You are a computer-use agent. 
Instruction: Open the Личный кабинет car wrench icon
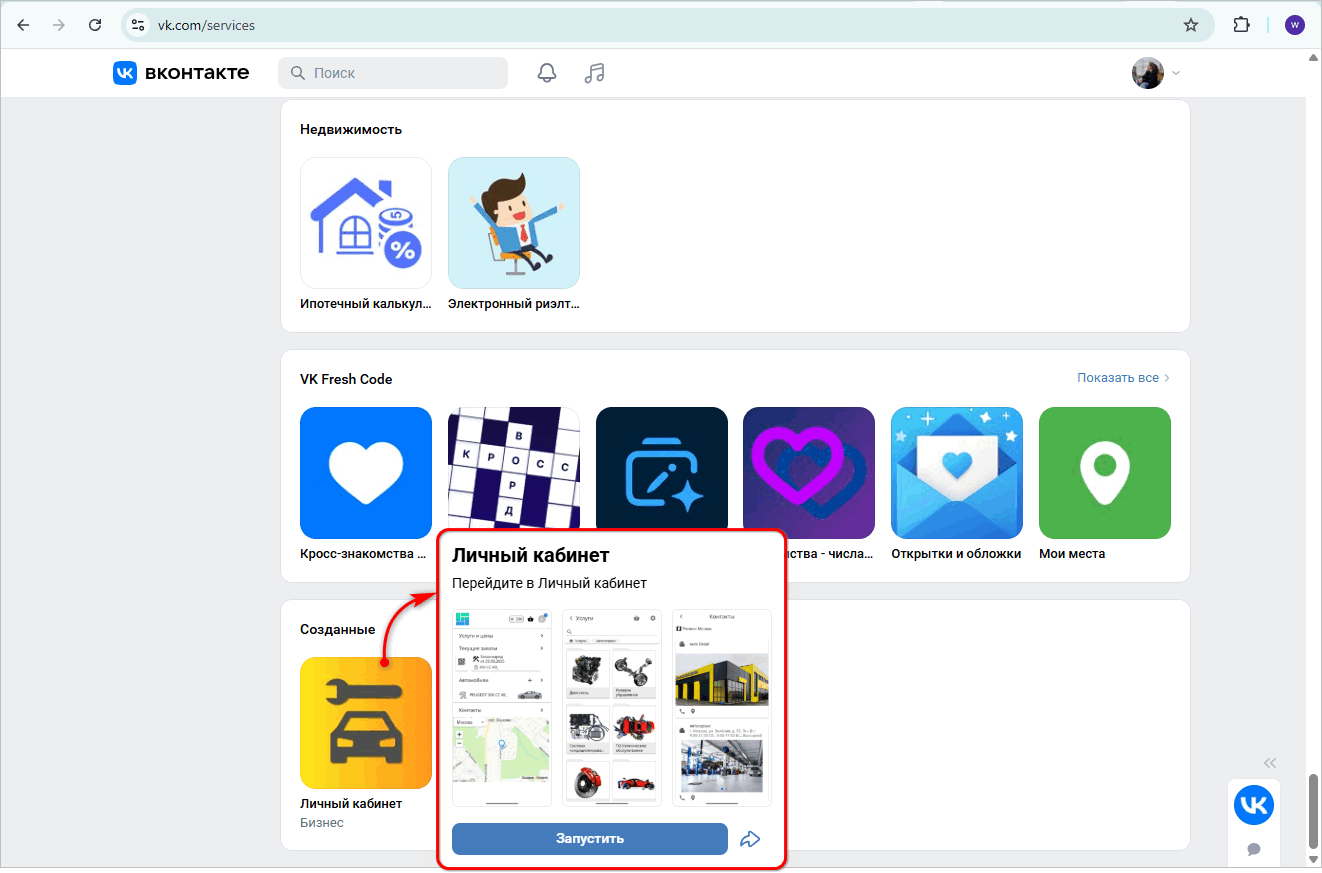[366, 723]
